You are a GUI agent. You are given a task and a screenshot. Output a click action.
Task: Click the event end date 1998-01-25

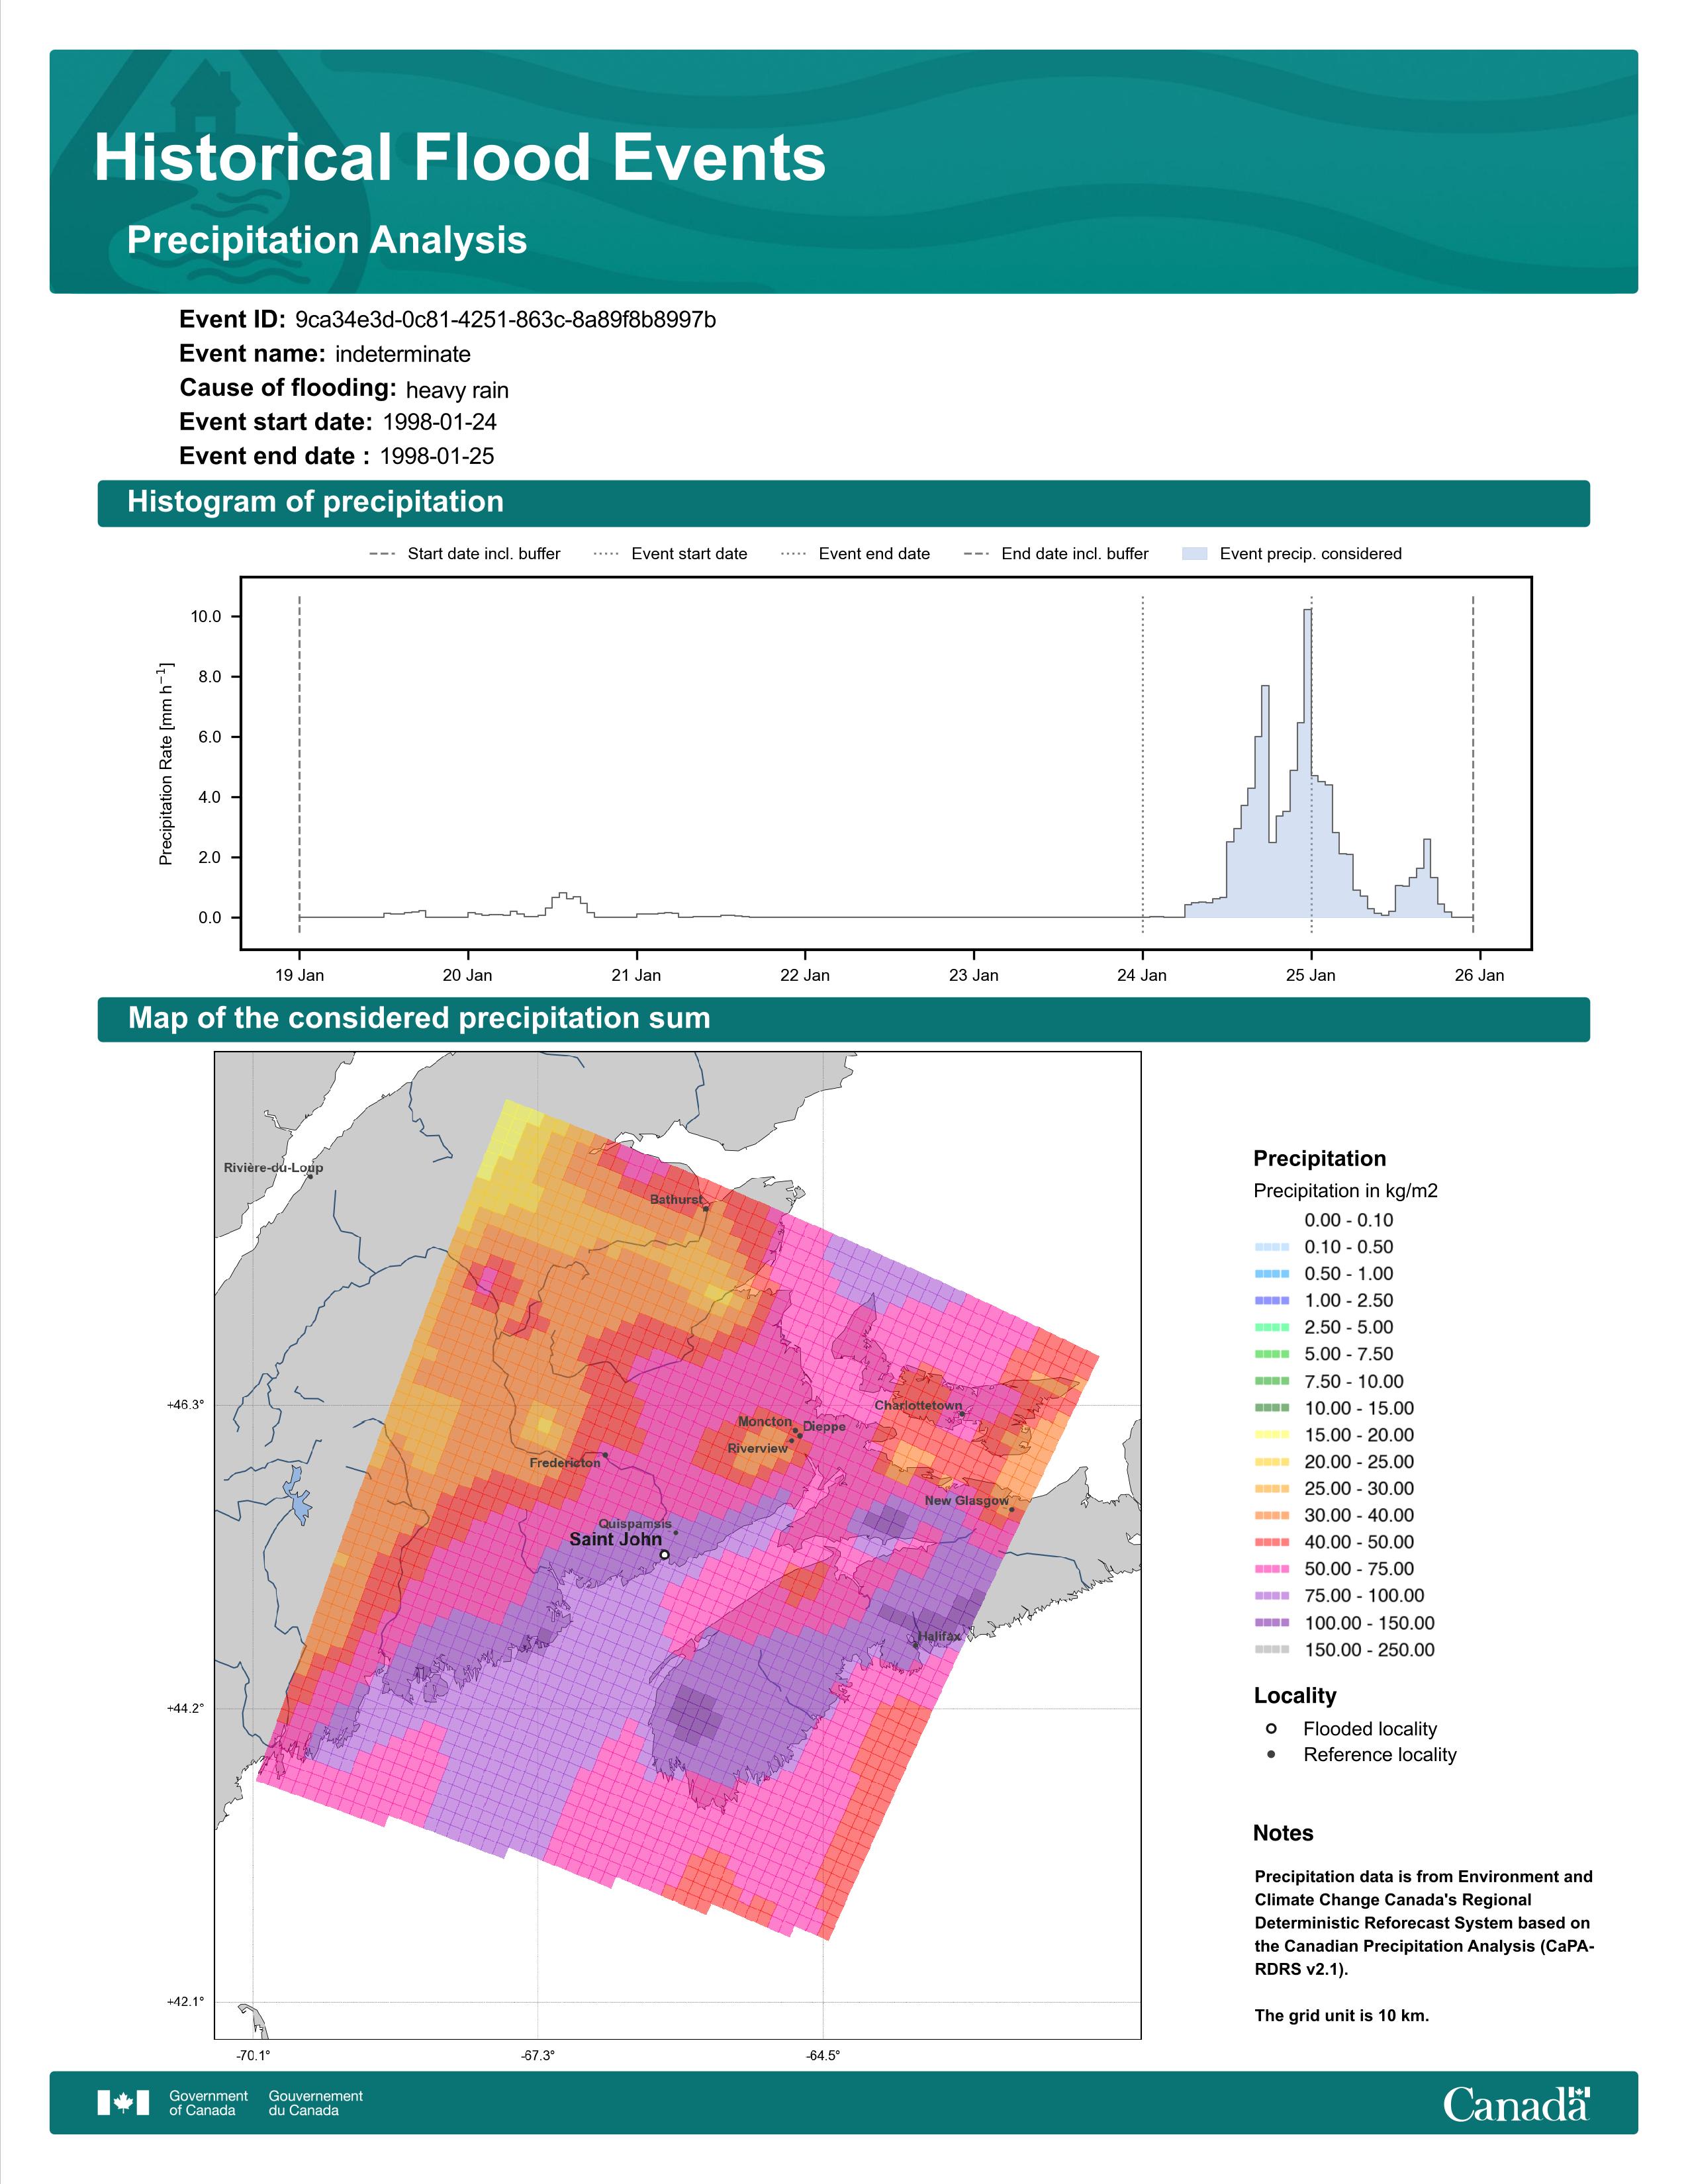[437, 456]
